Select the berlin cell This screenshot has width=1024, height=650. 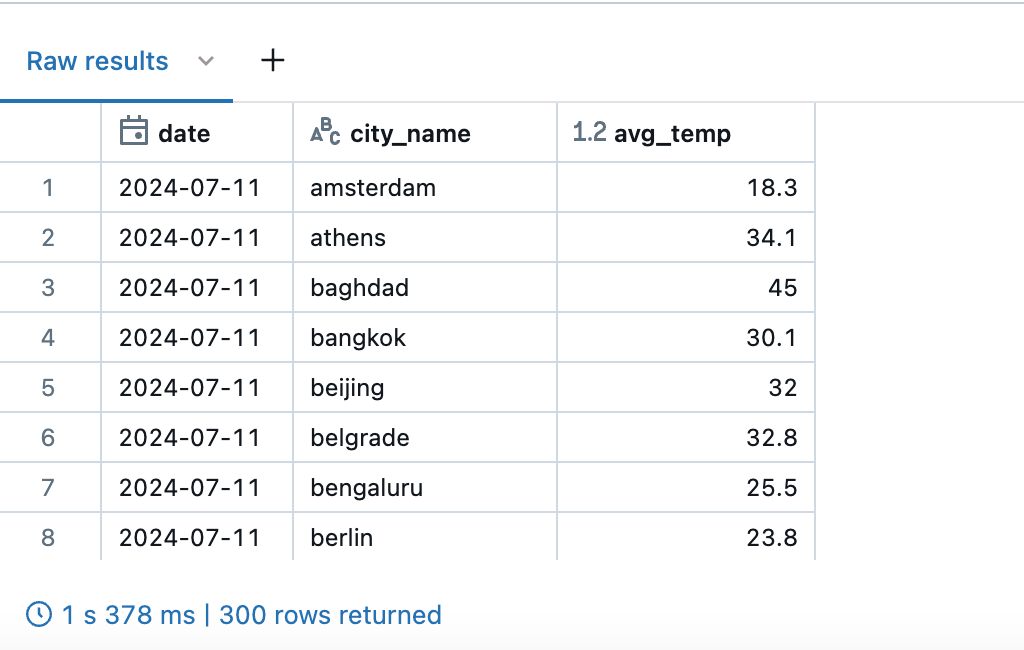425,538
